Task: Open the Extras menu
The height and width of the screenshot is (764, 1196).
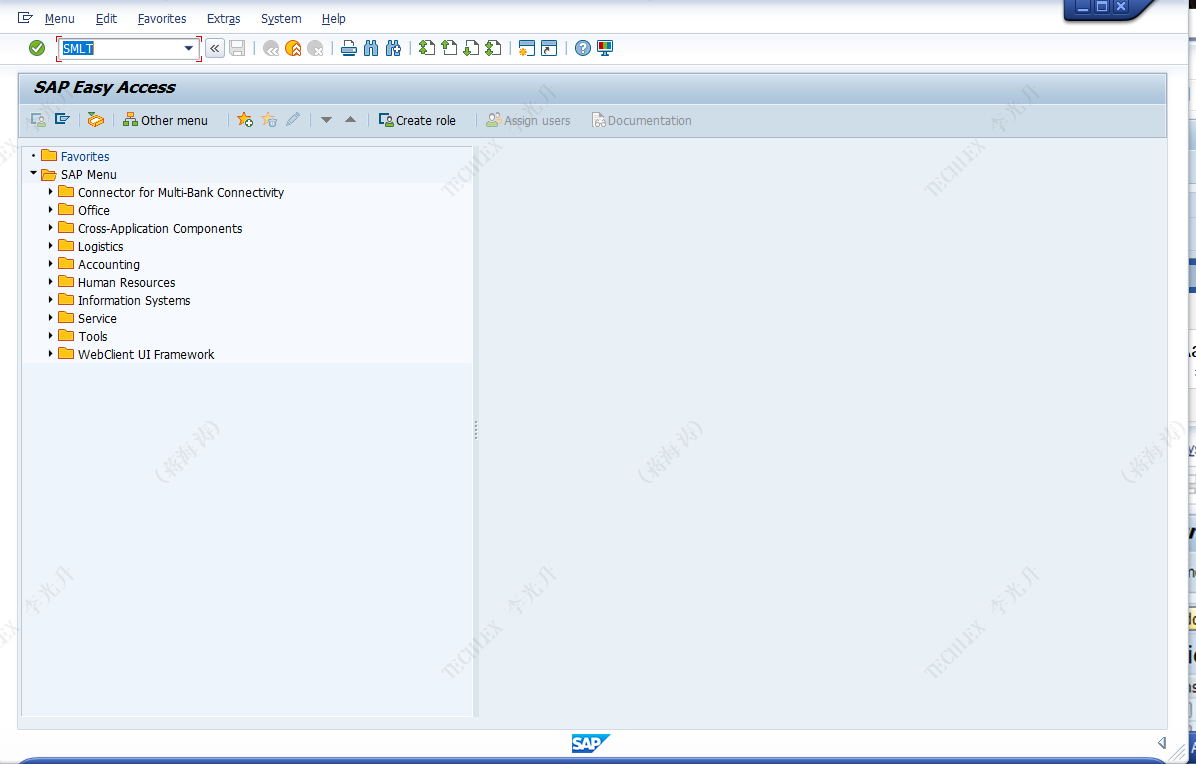Action: click(x=223, y=18)
